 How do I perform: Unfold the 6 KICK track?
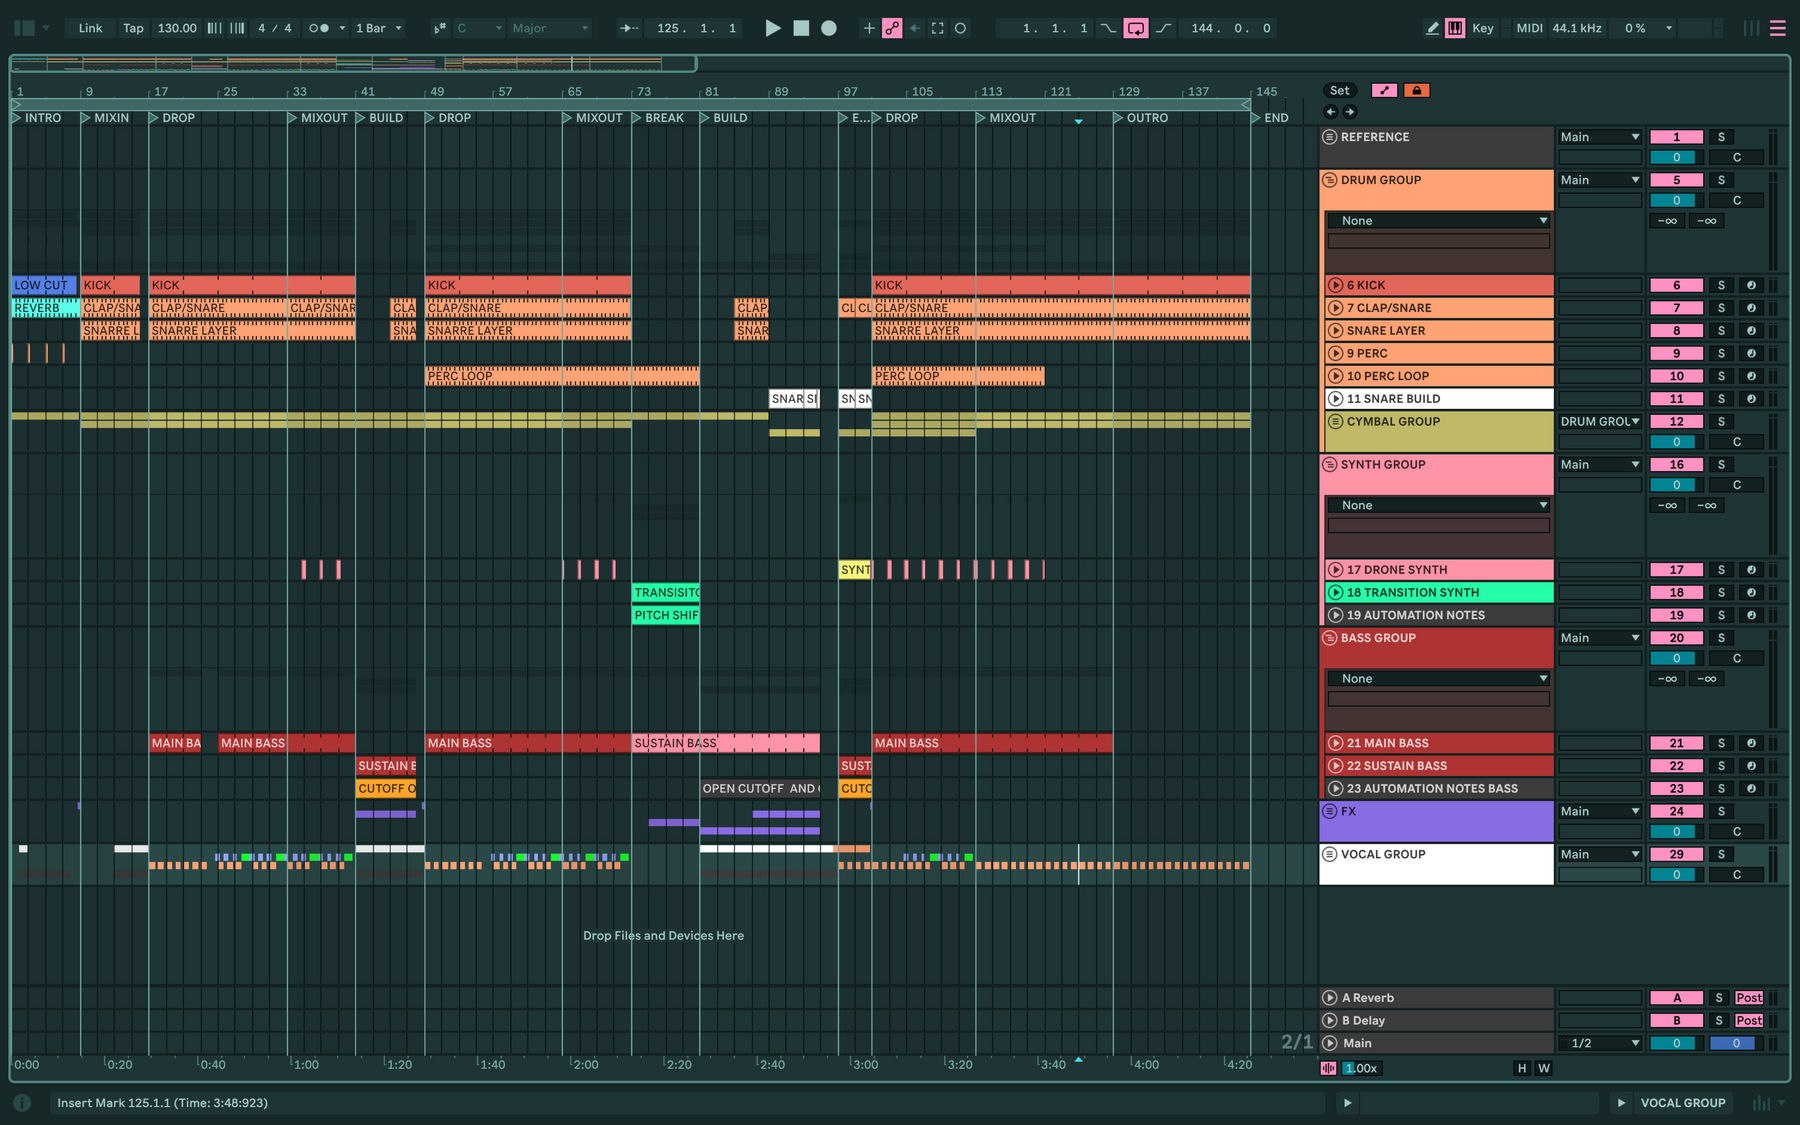coord(1335,285)
